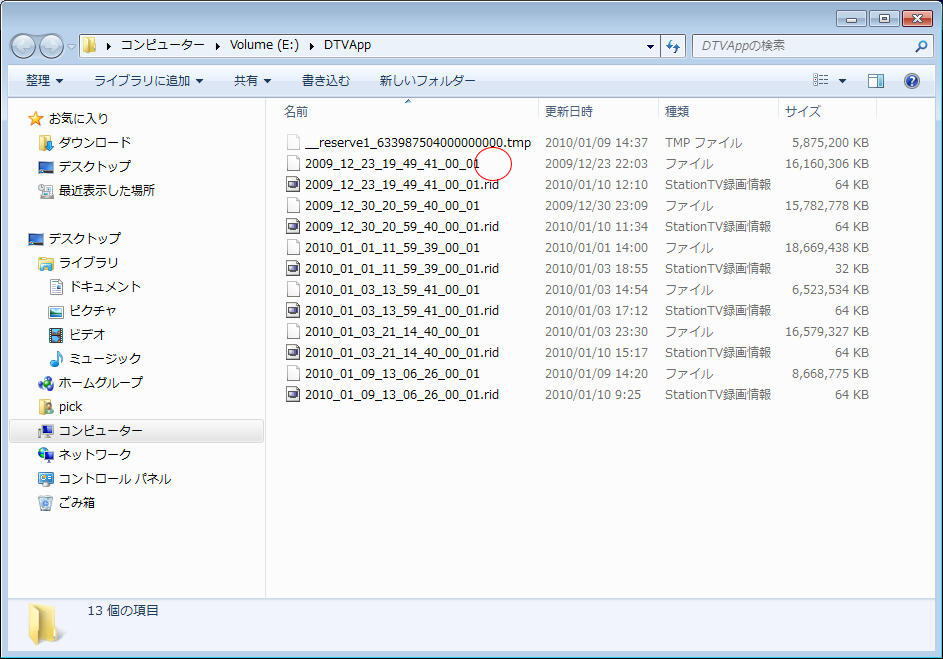Expand arrow after コンピューター breadcrumb
Screen dimensions: 943x659
(217, 46)
